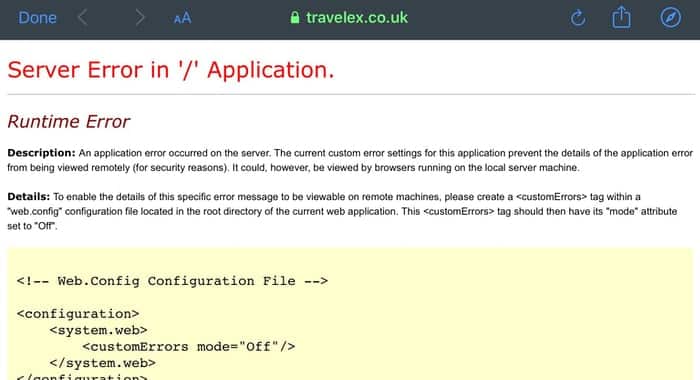The width and height of the screenshot is (700, 380).
Task: Go back with the left chevron
Action: click(x=83, y=18)
